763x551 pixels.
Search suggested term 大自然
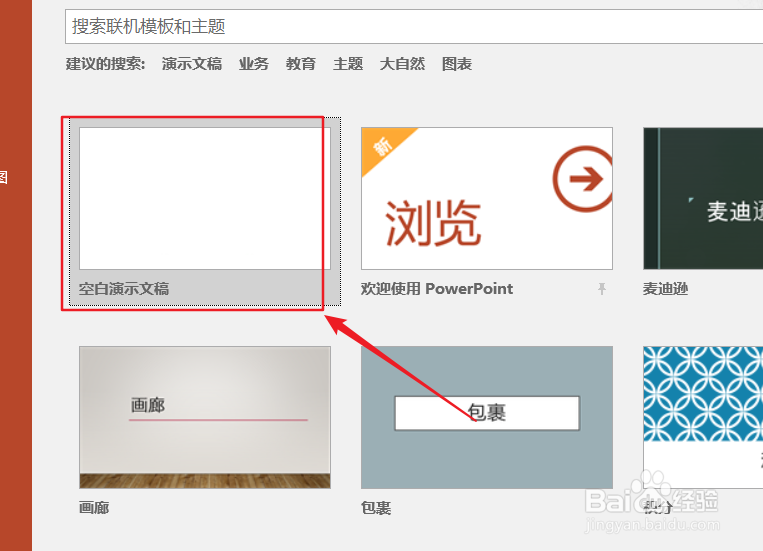tap(402, 64)
